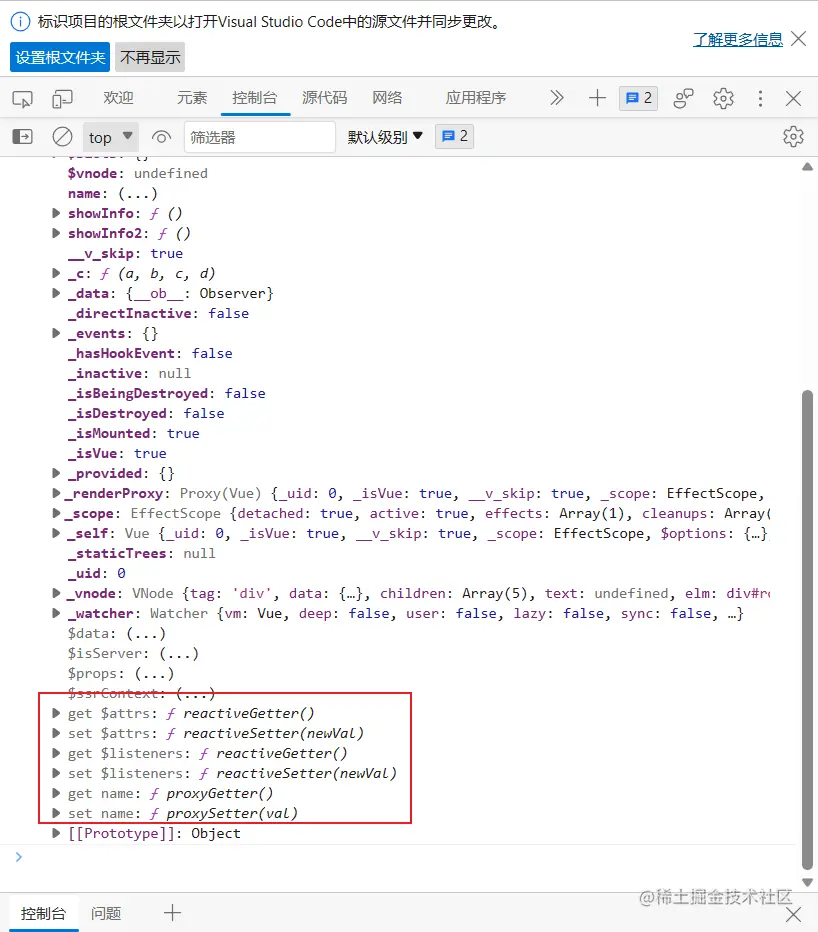The width and height of the screenshot is (818, 932).
Task: Expand the _data object entry
Action: pyautogui.click(x=56, y=293)
